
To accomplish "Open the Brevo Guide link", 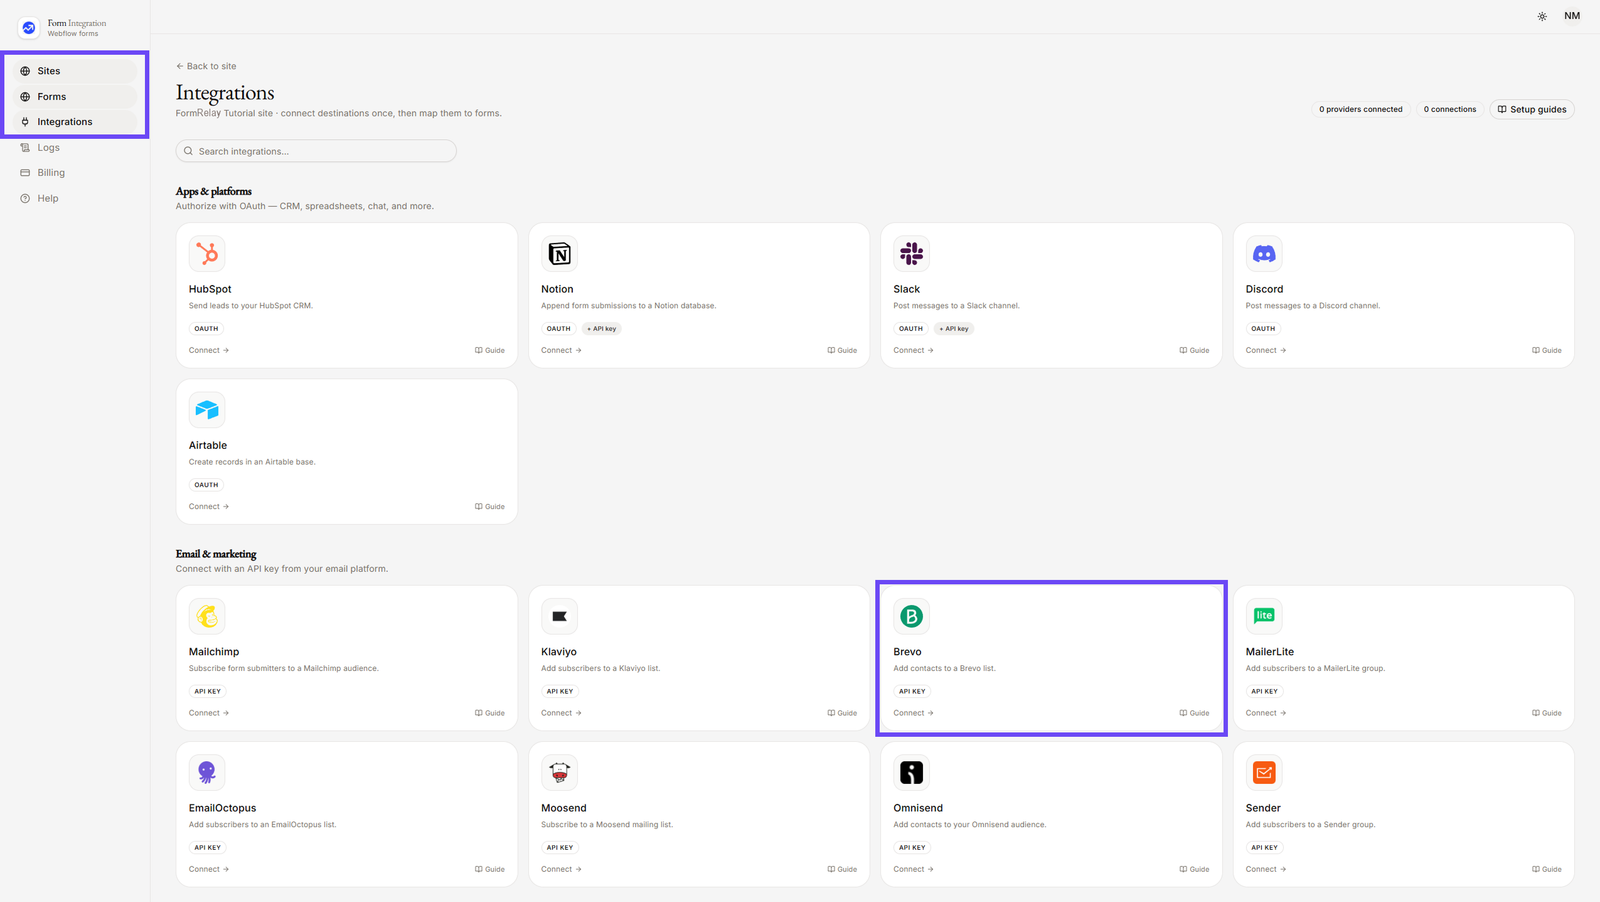I will click(1194, 713).
